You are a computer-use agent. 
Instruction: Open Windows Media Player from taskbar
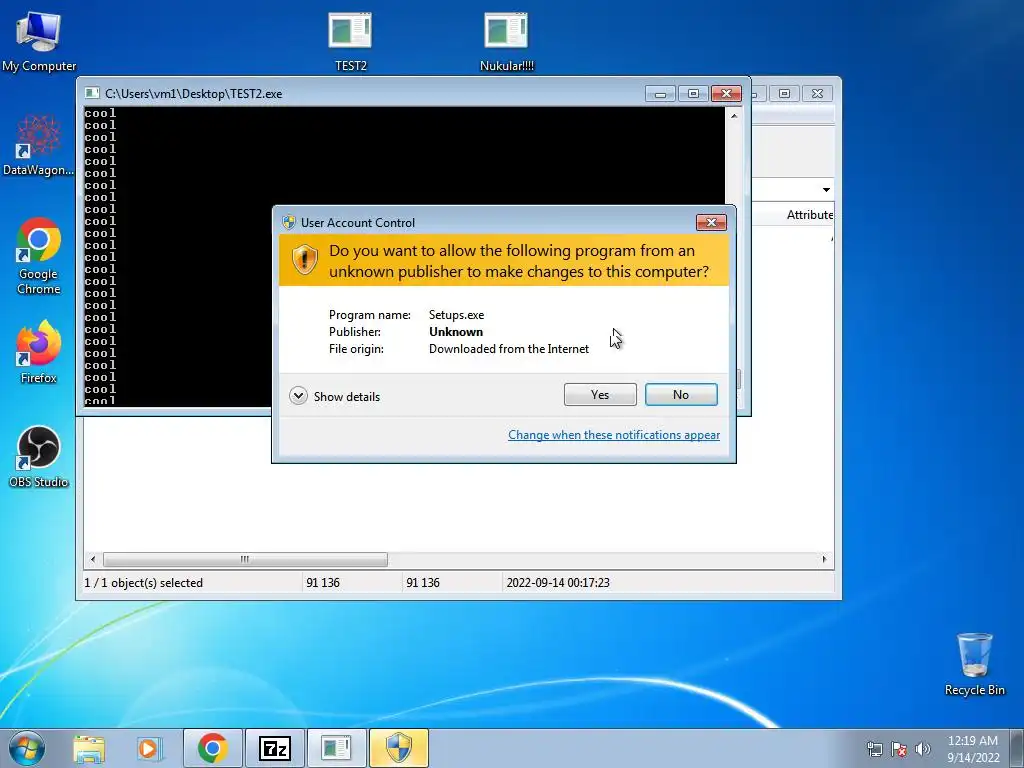(150, 748)
